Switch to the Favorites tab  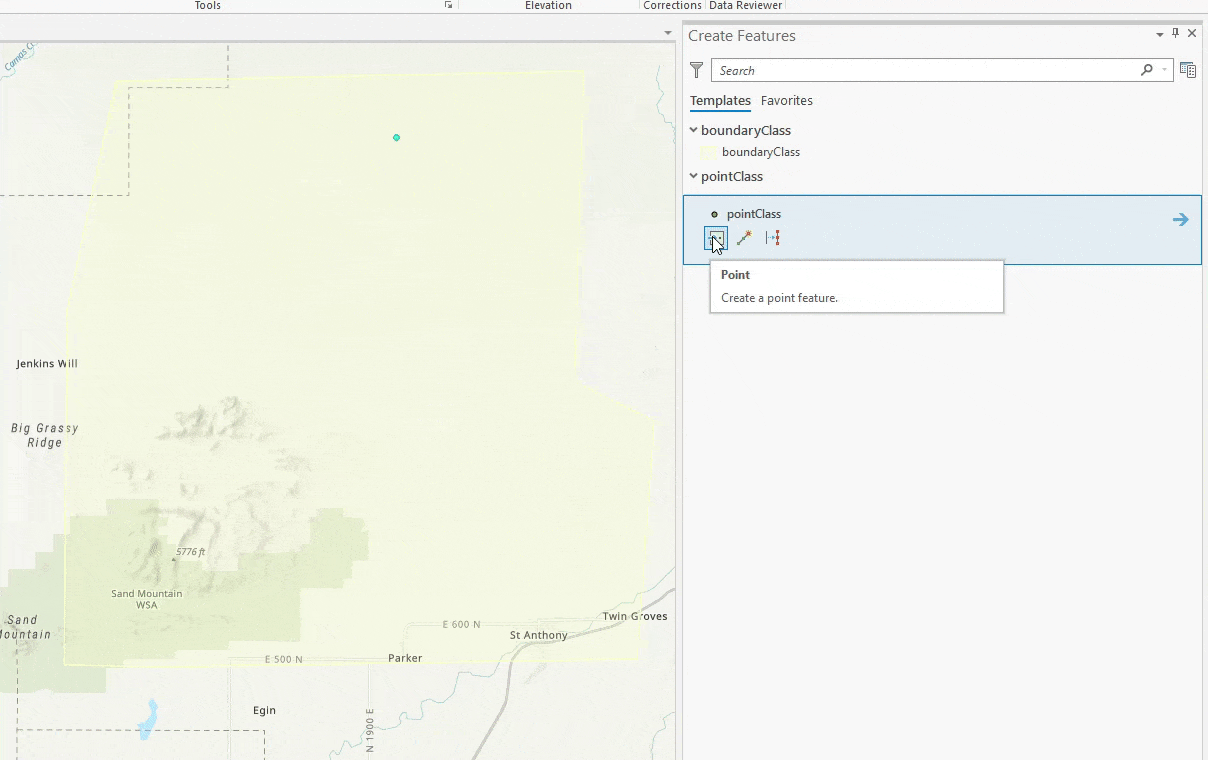(x=787, y=100)
